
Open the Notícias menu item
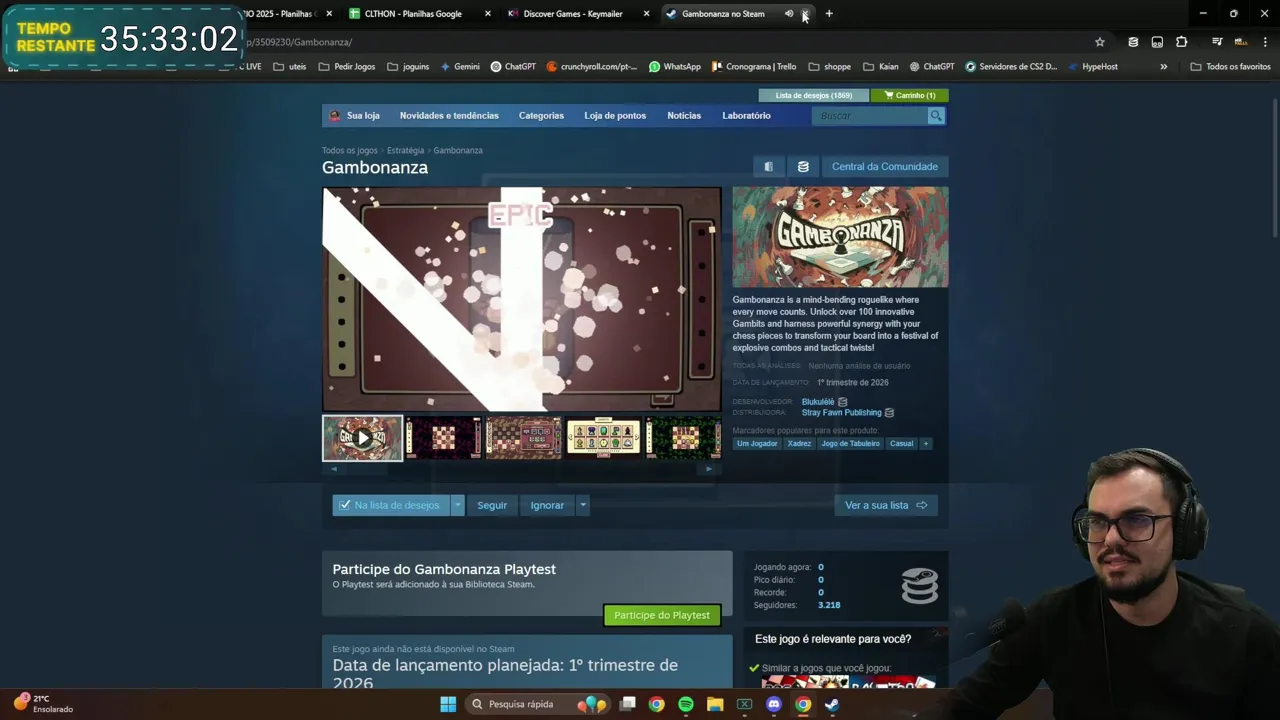[x=684, y=116]
